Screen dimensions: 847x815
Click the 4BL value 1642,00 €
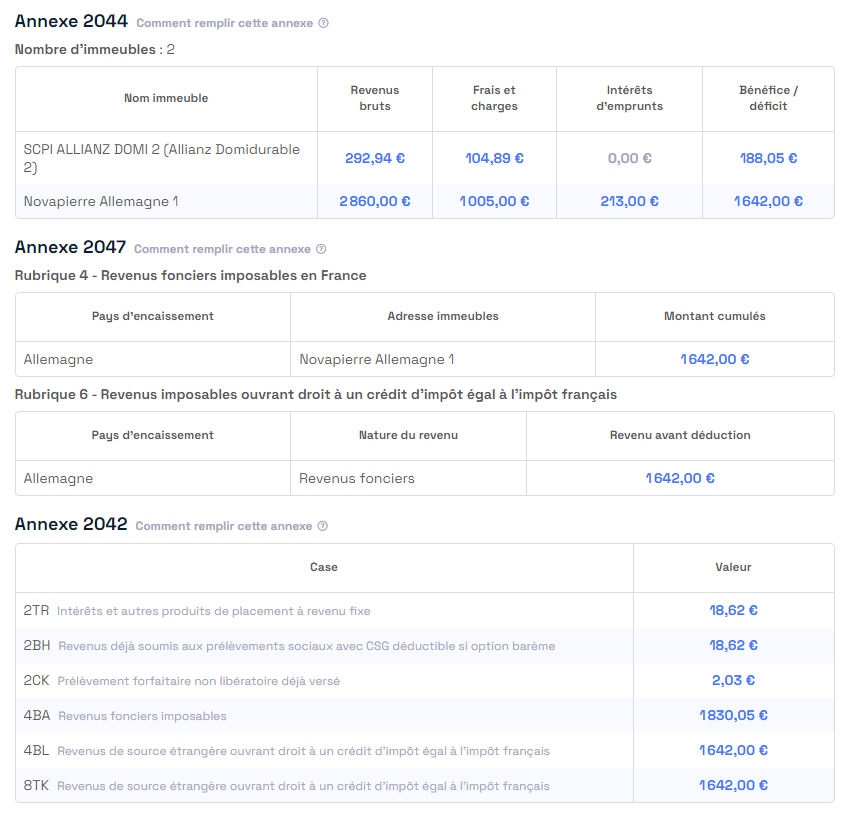733,750
